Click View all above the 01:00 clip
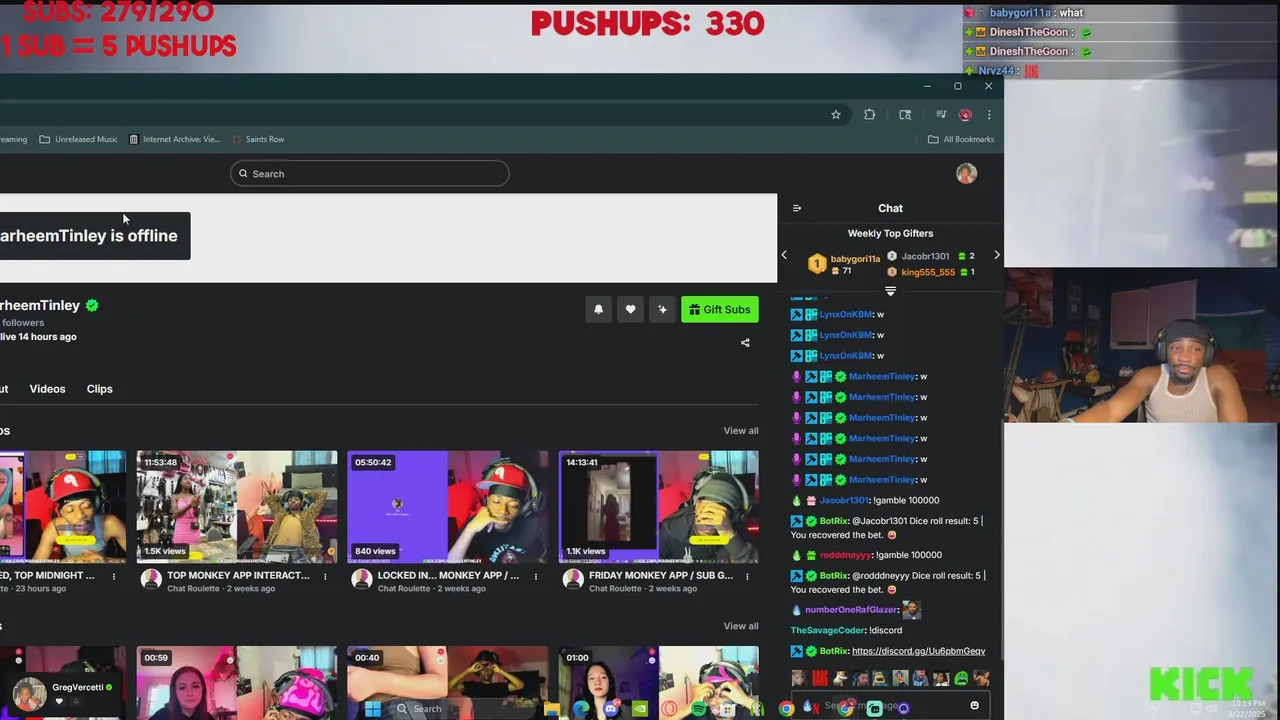The height and width of the screenshot is (720, 1280). 741,626
